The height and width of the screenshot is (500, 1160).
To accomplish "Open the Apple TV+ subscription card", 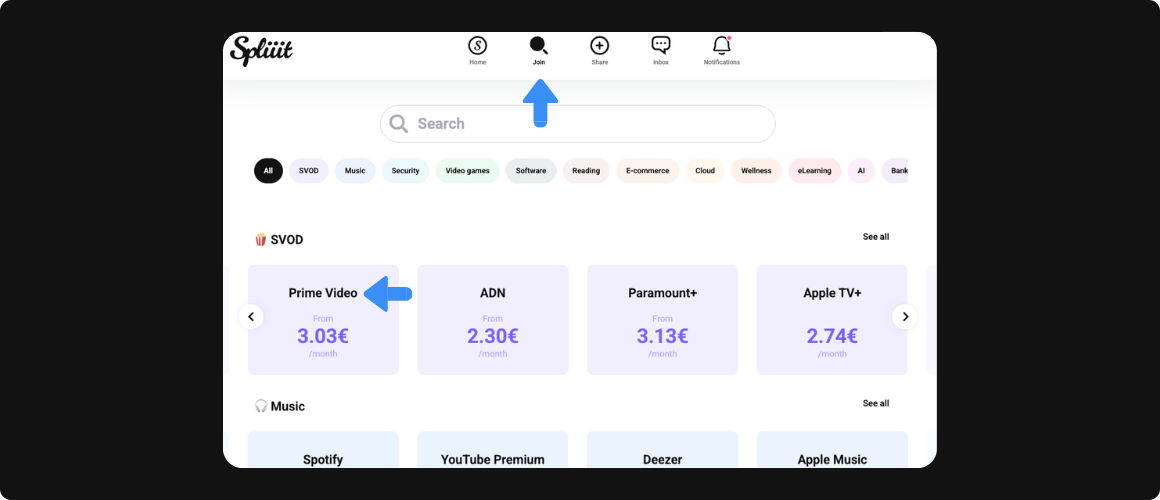I will [832, 320].
